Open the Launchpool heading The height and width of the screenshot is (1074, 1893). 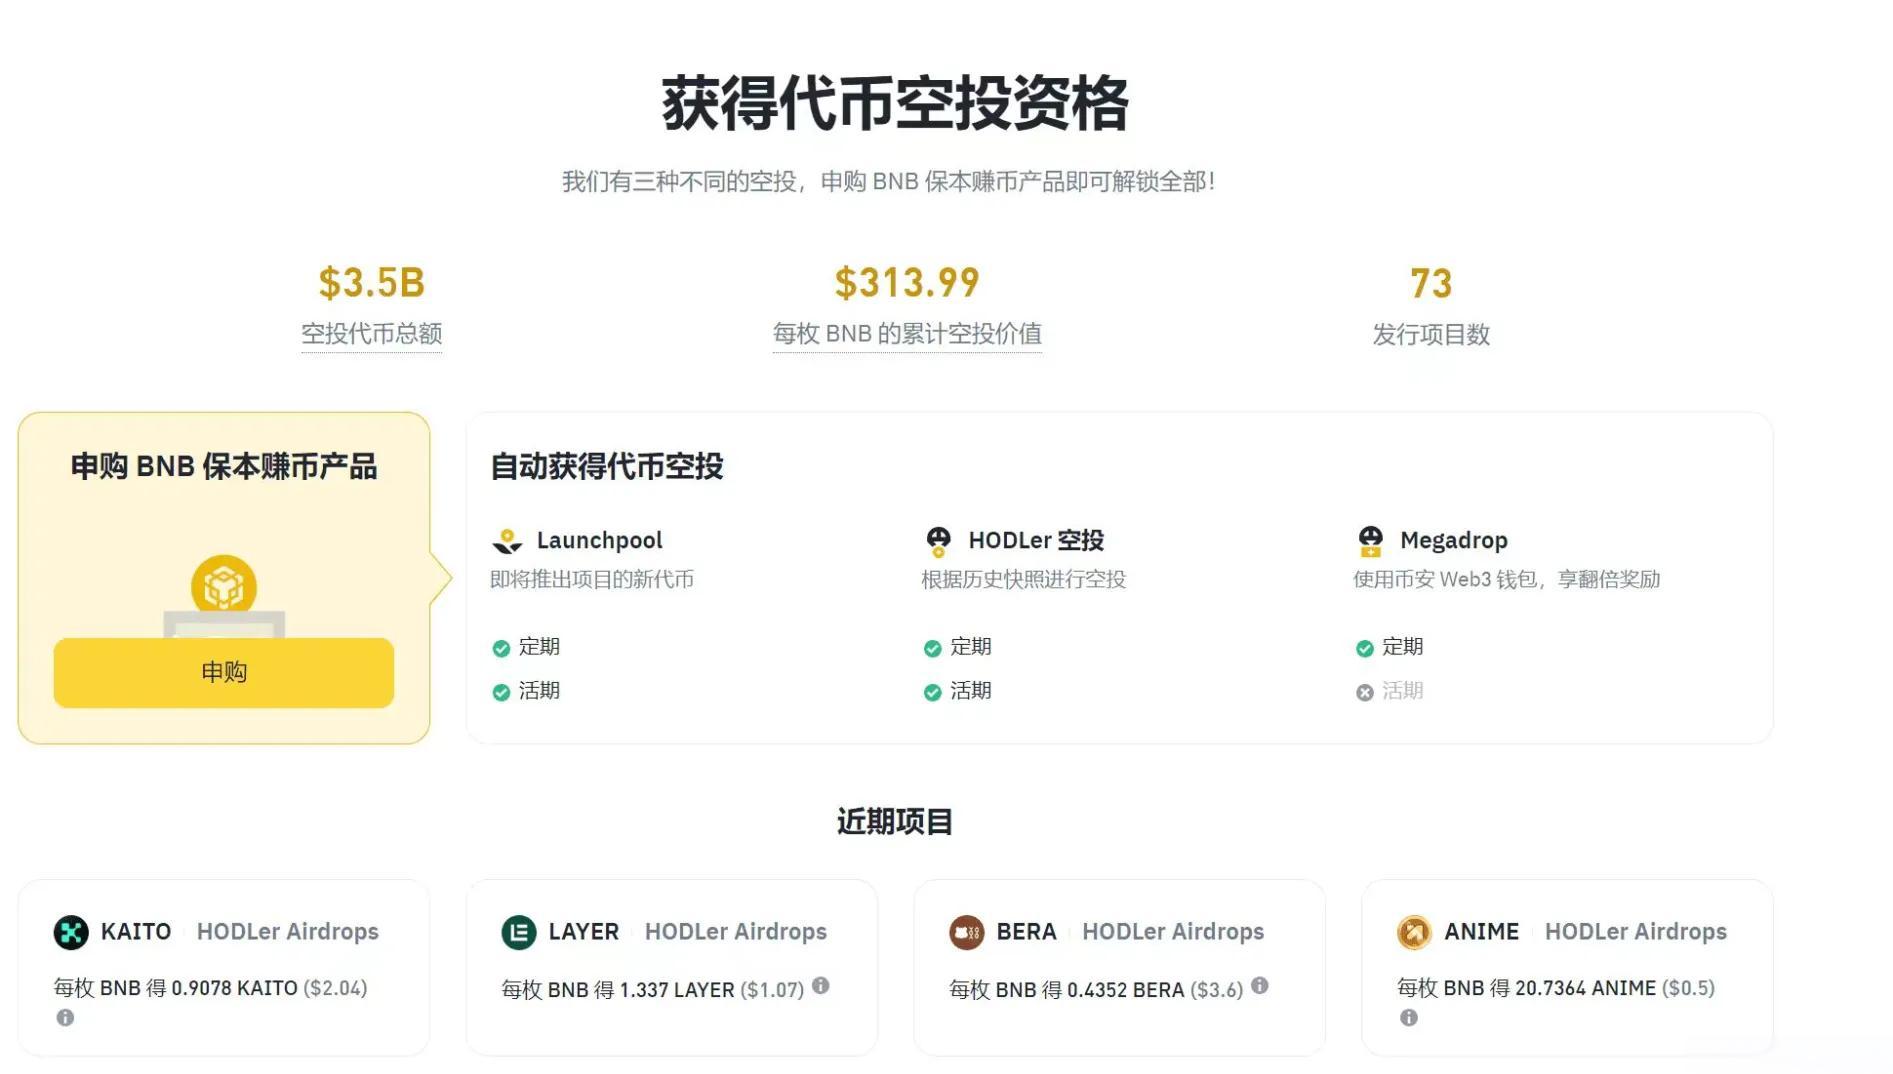599,541
